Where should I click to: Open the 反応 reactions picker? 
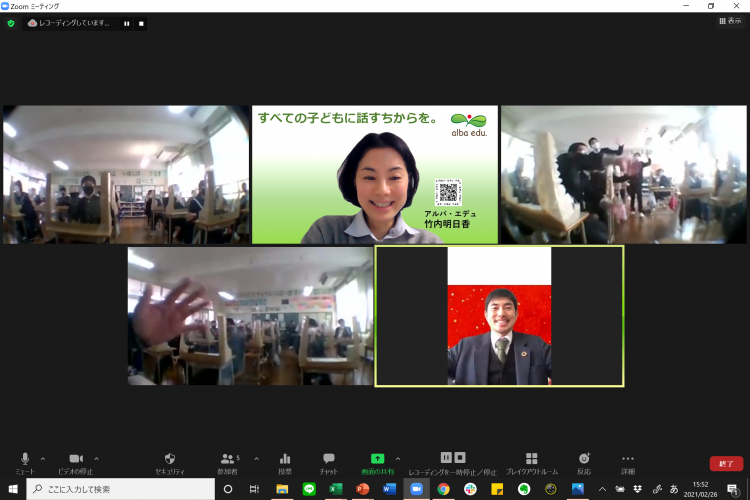[x=584, y=464]
